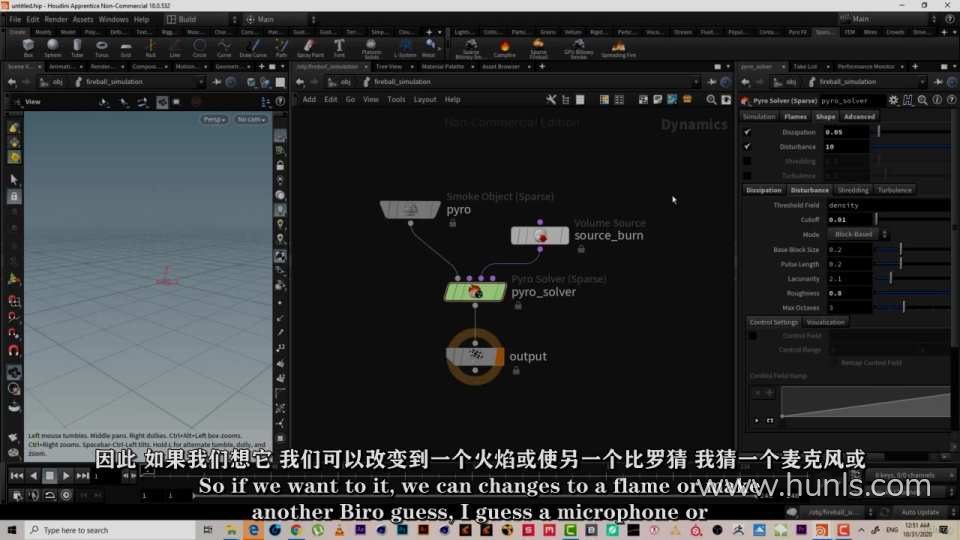Open the Build desktop dropdown
Viewport: 960px width, 540px height.
pyautogui.click(x=202, y=20)
